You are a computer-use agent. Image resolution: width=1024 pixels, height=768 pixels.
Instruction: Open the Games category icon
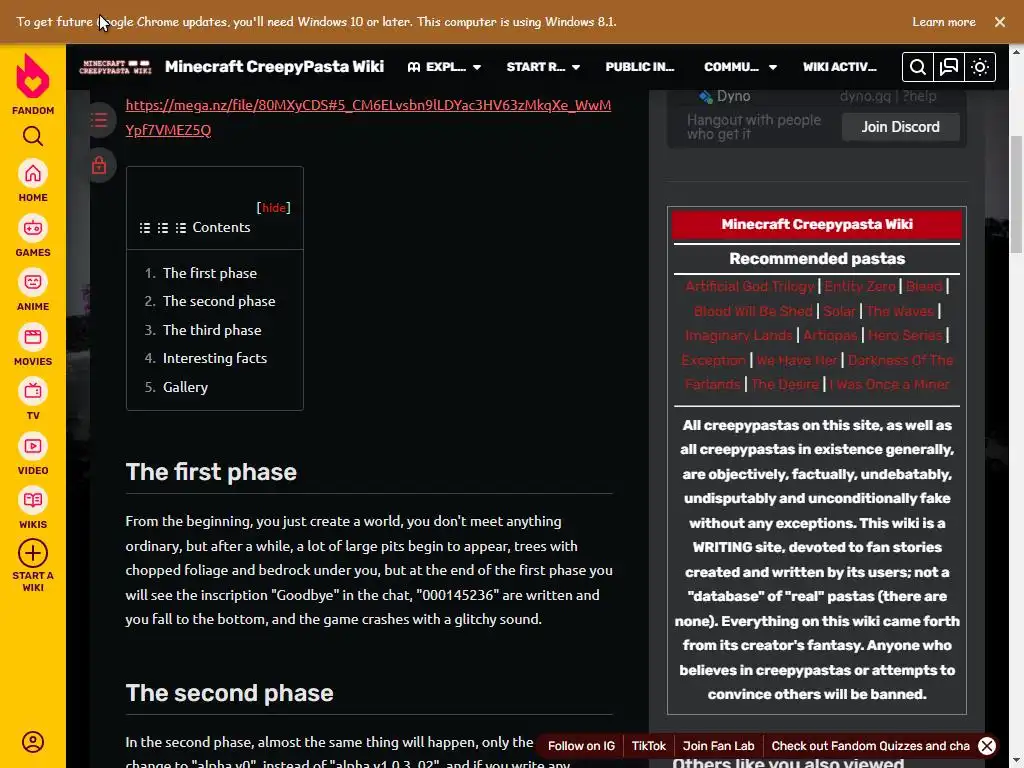(x=33, y=228)
